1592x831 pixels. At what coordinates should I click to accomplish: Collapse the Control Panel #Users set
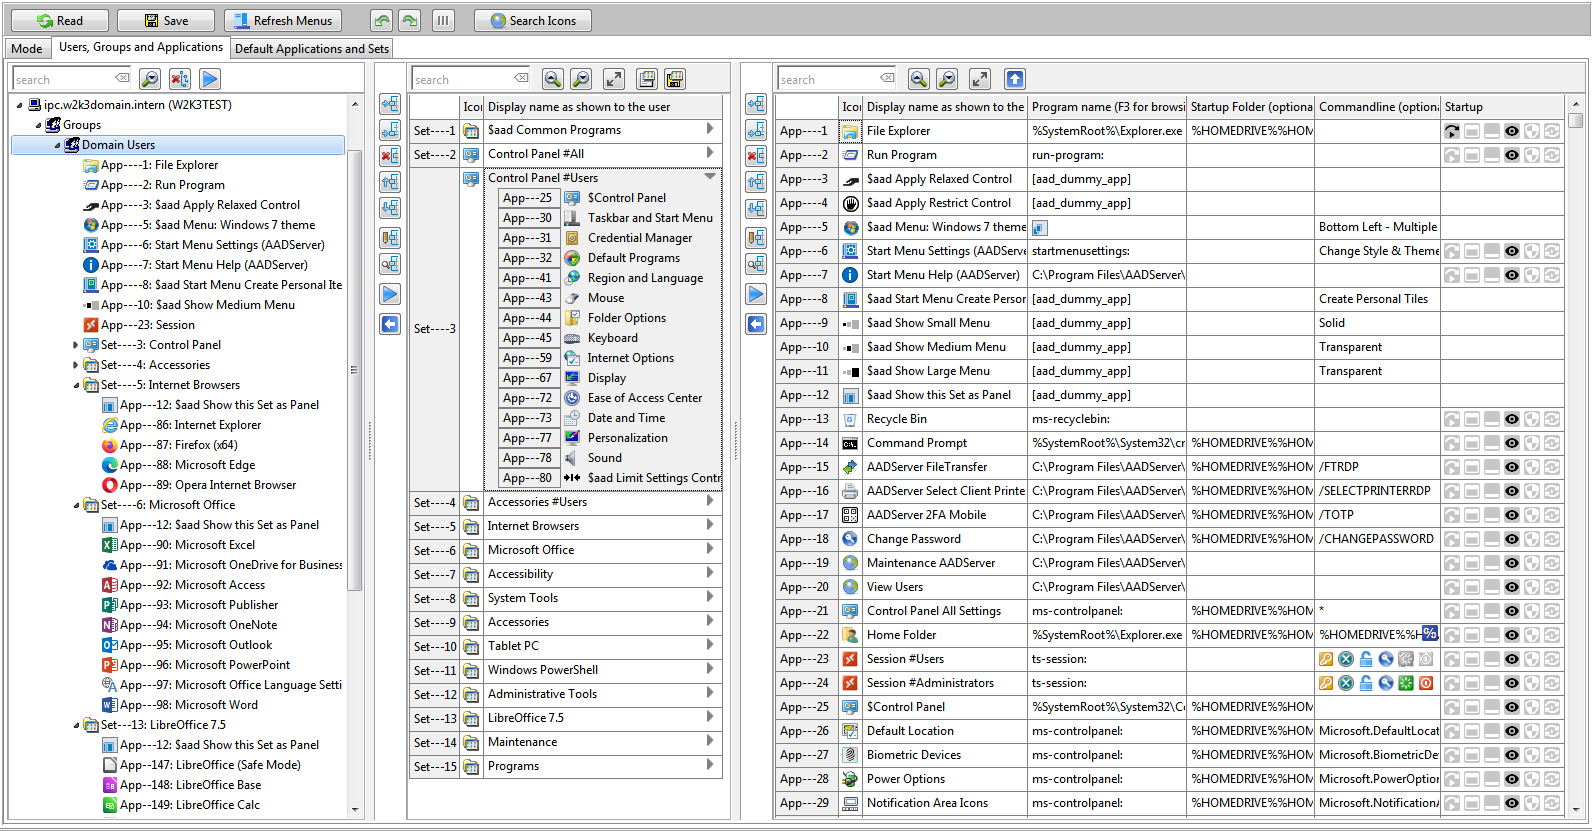click(x=710, y=177)
